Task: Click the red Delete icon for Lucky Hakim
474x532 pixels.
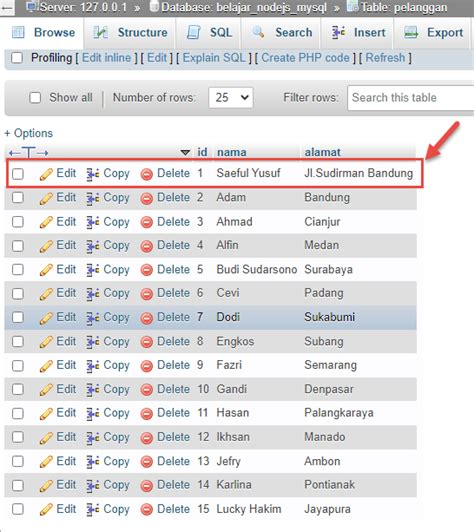Action: (147, 510)
